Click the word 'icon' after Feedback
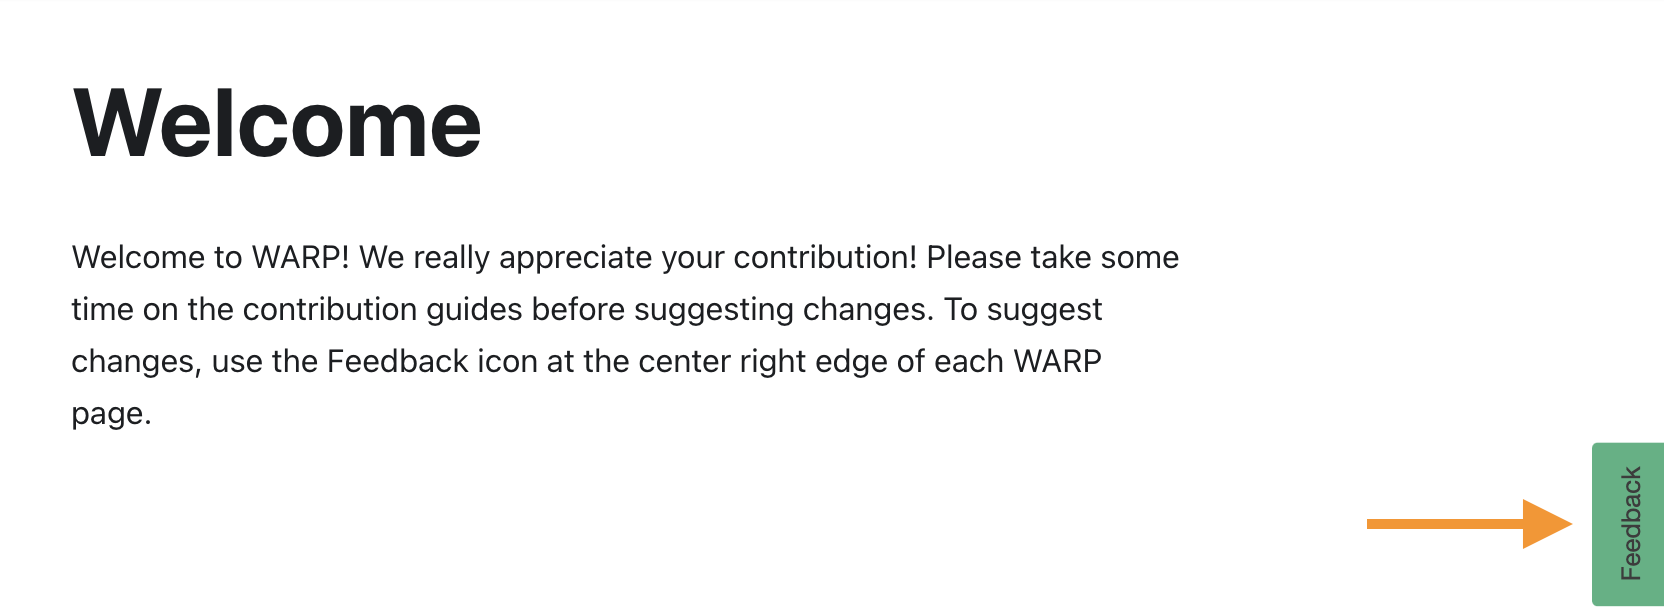Screen dimensions: 1664x610 [x=507, y=361]
